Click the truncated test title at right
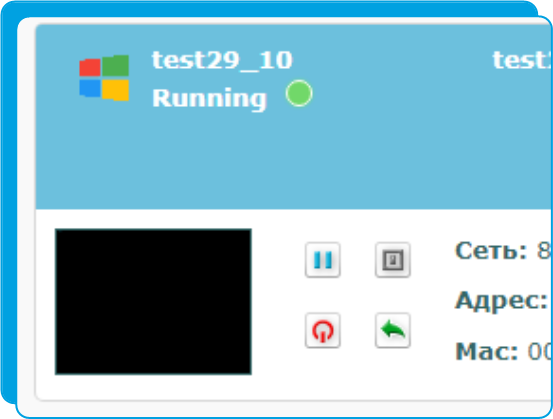 point(522,60)
